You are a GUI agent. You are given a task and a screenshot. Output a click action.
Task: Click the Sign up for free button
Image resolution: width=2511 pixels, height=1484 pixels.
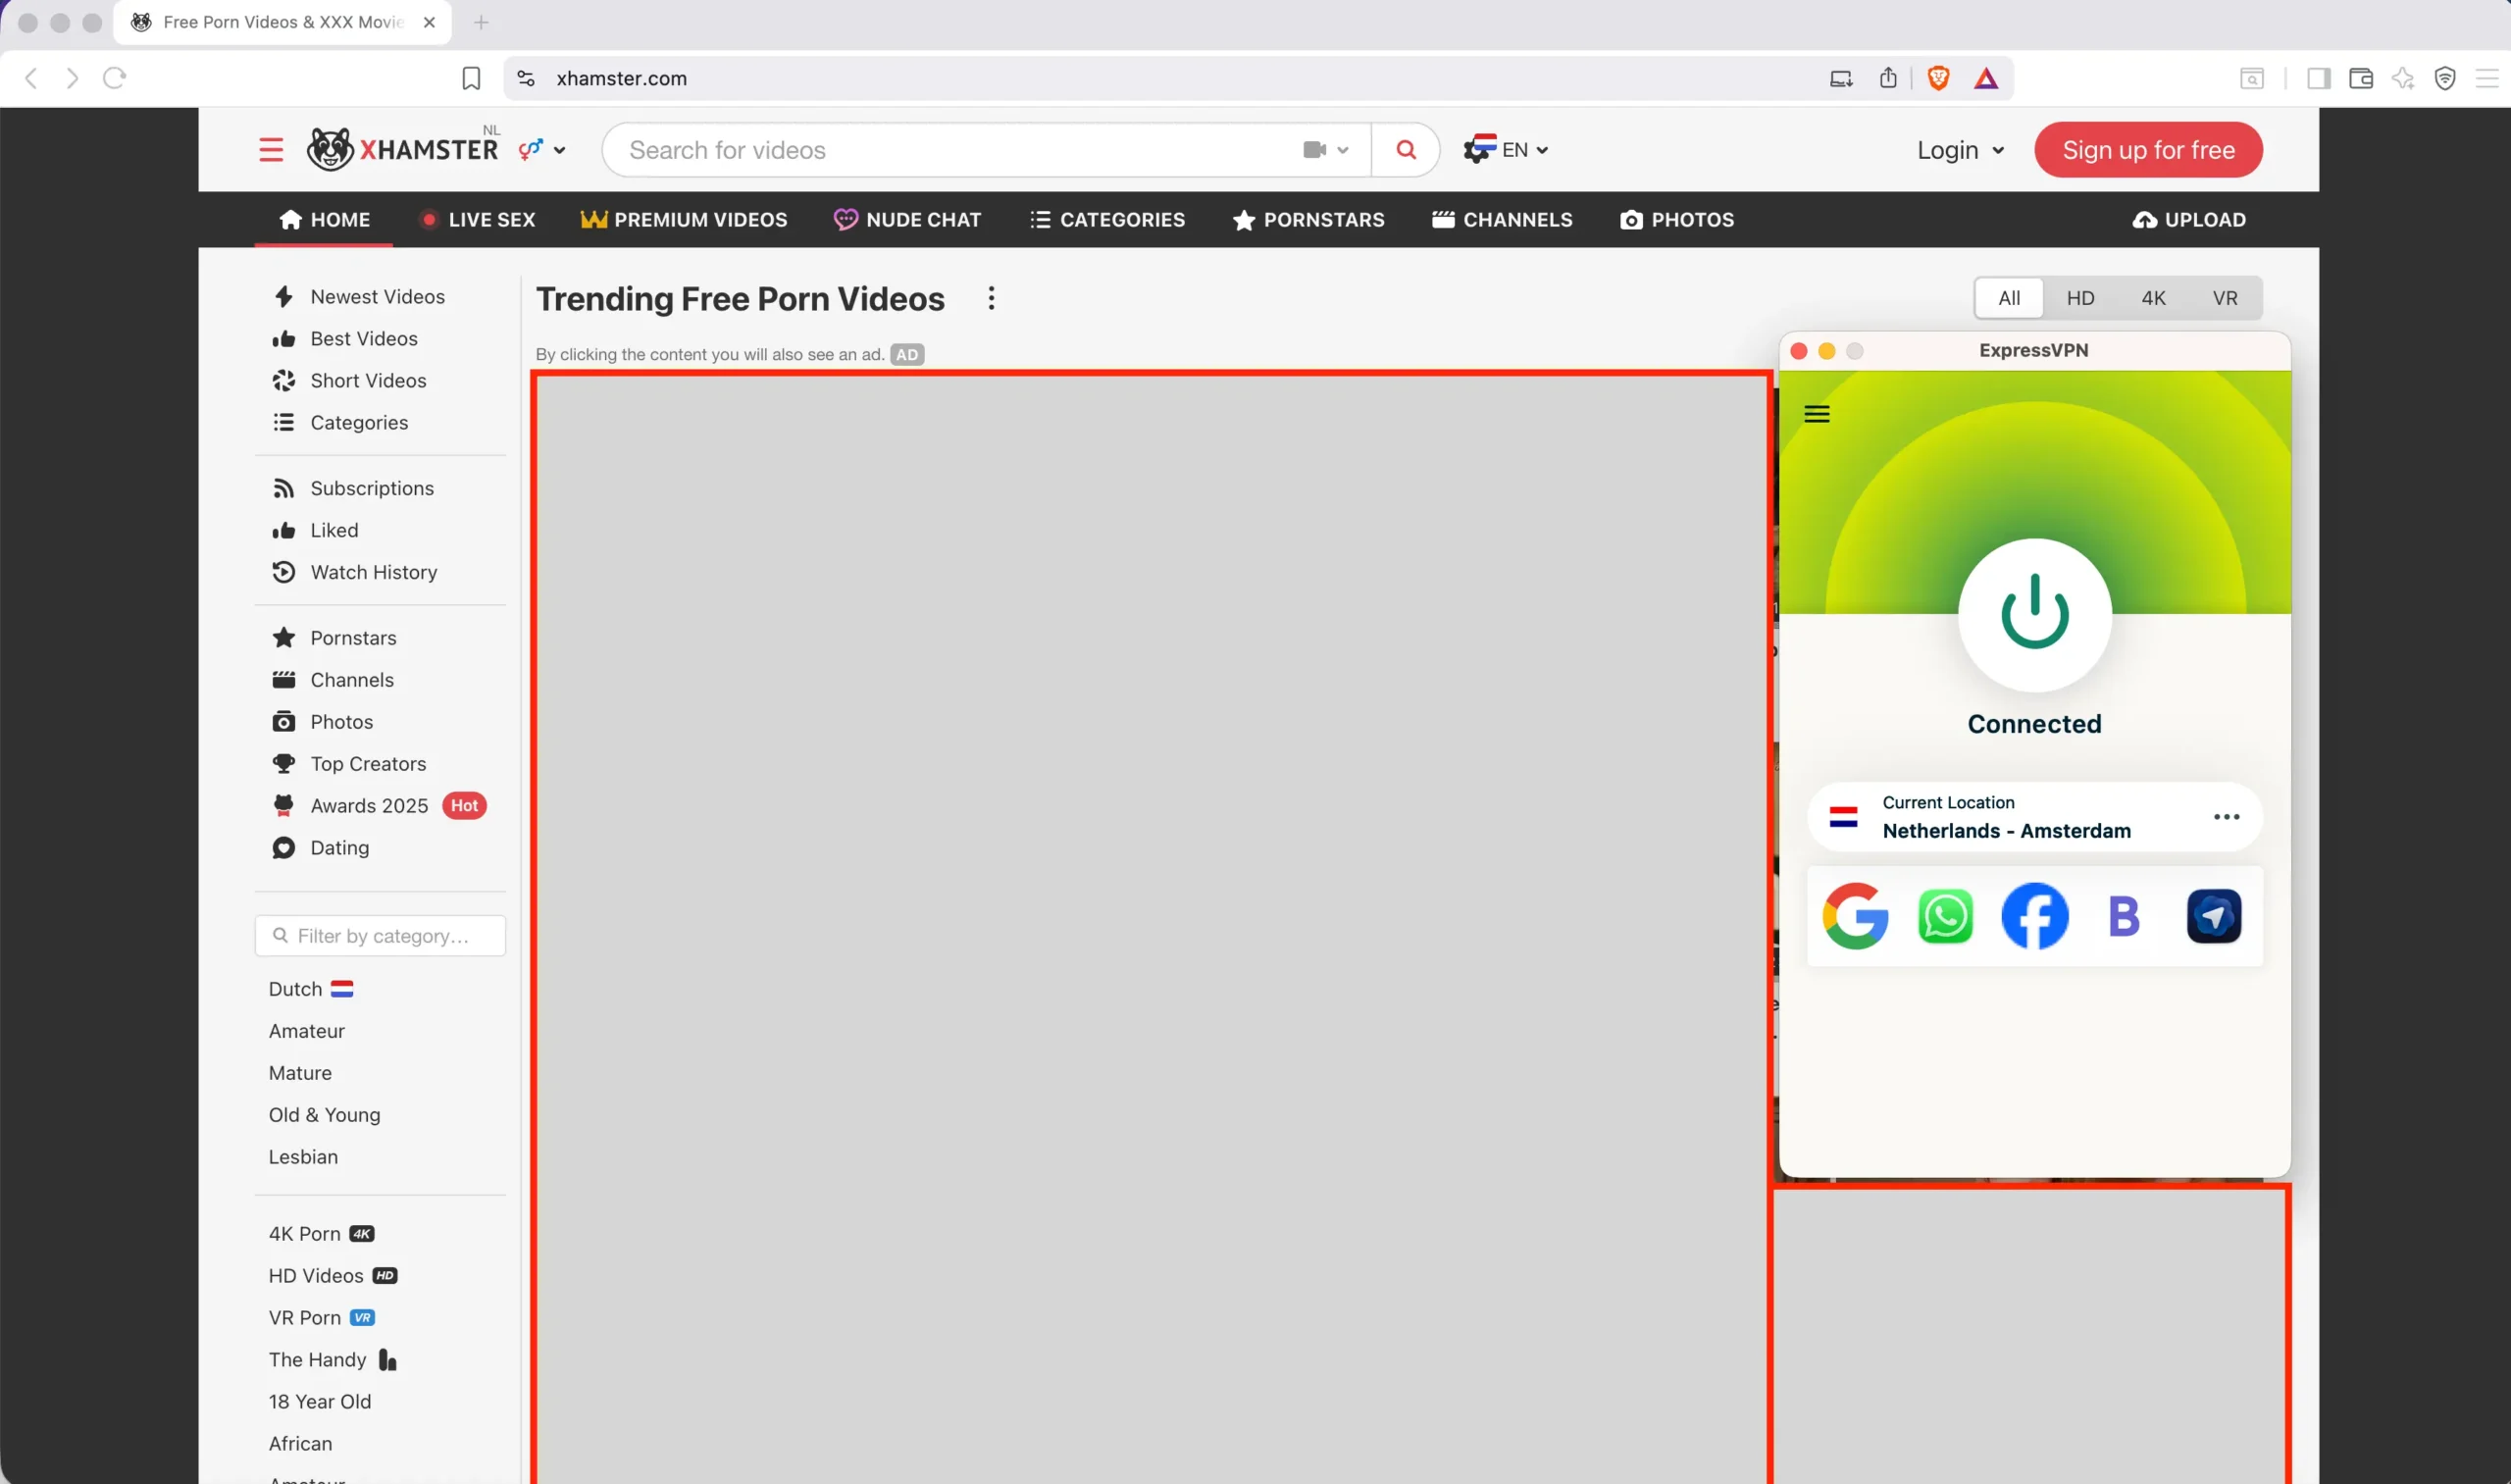(x=2148, y=149)
